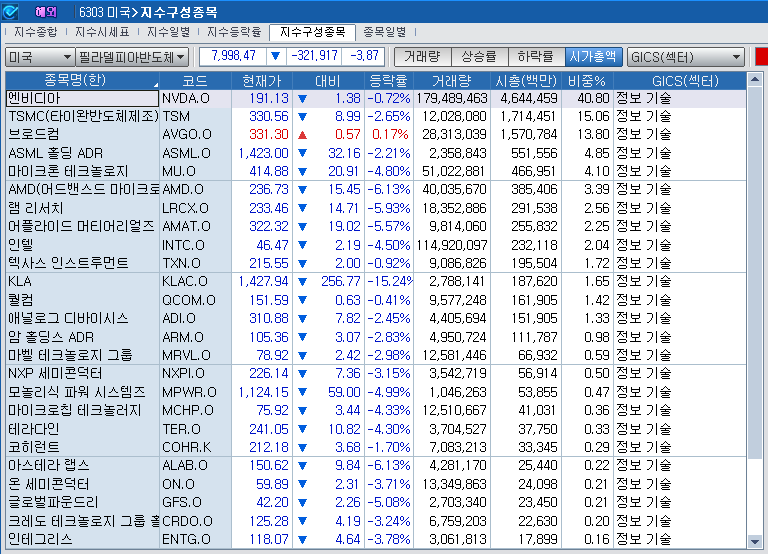
Task: Click the MRVL.O code cell
Action: 195,355
